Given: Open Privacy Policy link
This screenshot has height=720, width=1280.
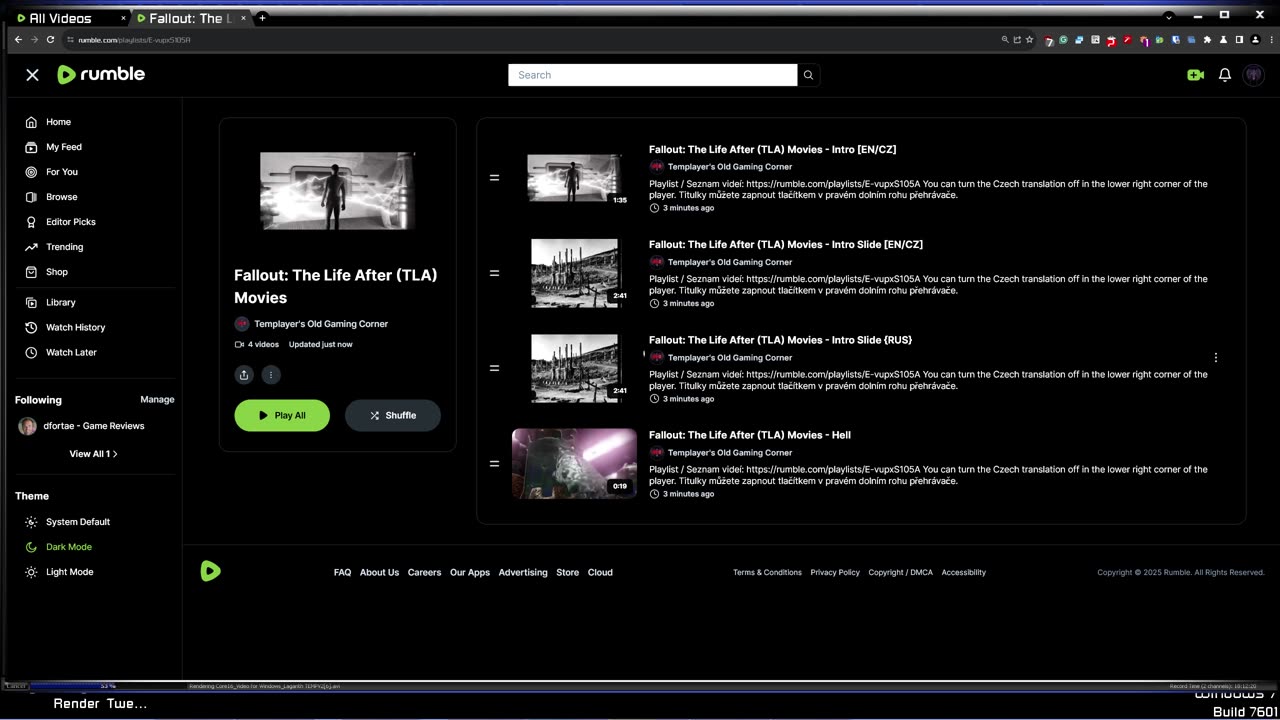Looking at the screenshot, I should pyautogui.click(x=835, y=573).
